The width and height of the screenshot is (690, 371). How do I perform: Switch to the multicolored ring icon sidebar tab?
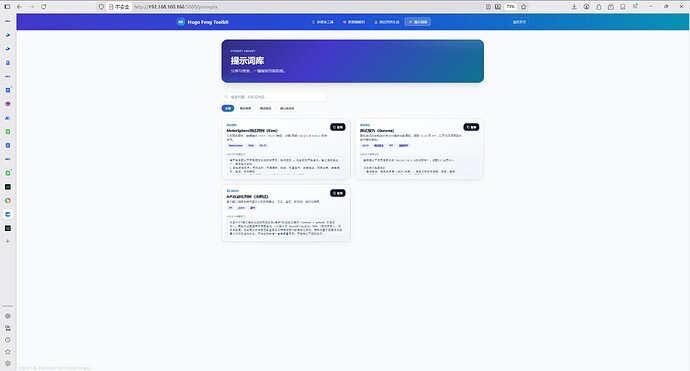click(x=7, y=201)
